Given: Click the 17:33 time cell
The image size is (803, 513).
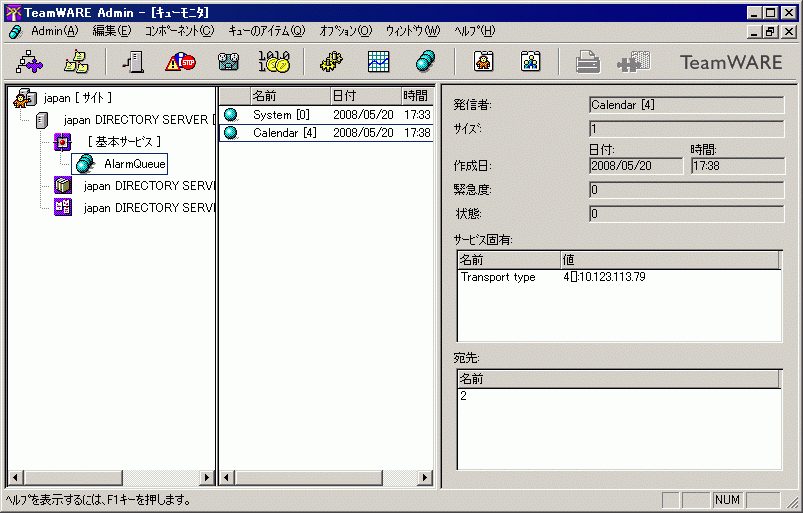Looking at the screenshot, I should [417, 115].
